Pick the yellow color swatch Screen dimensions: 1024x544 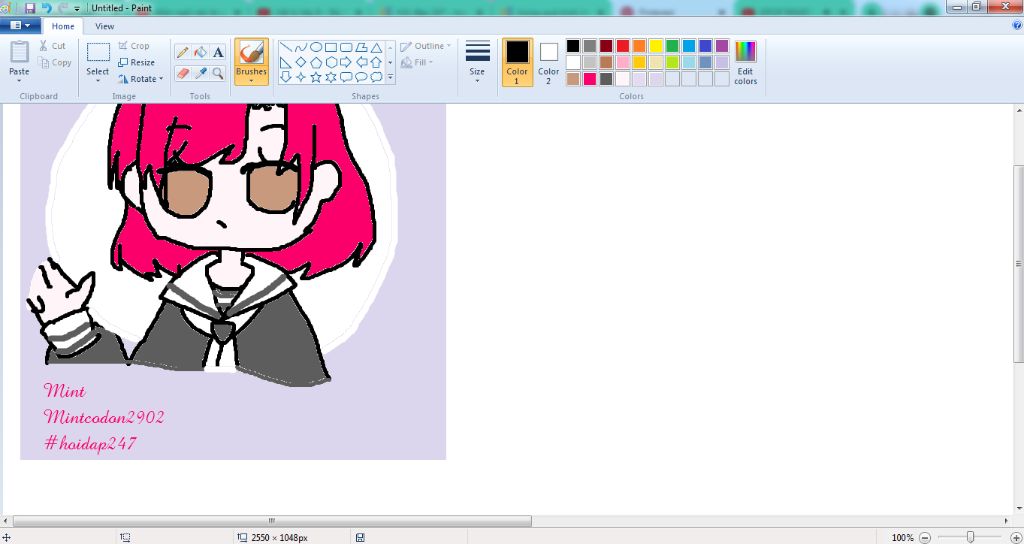point(656,46)
